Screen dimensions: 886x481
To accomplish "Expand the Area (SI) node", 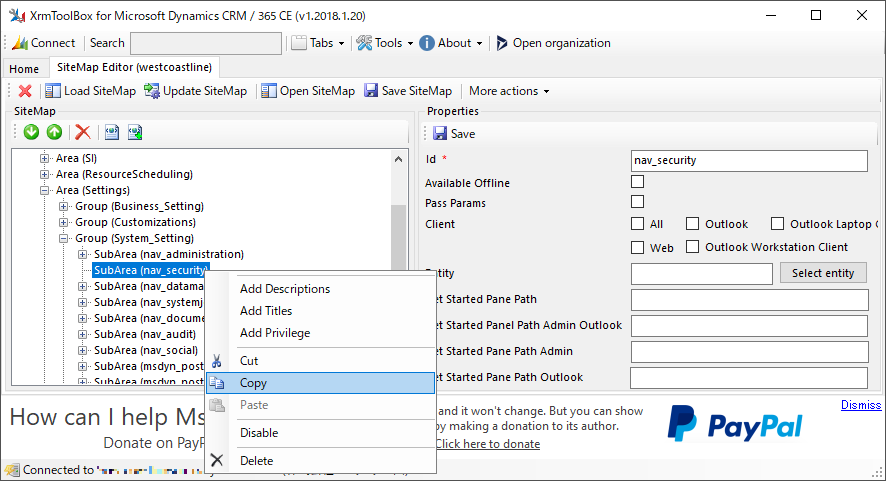I will point(44,158).
